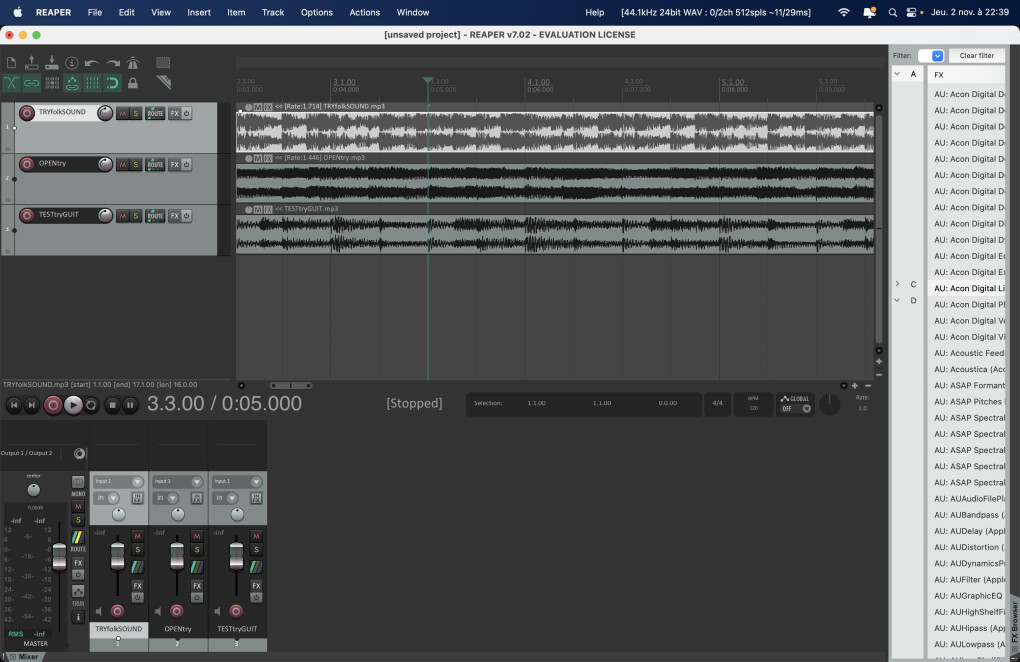The width and height of the screenshot is (1020, 662).
Task: Open Project Settings via the info circle icon
Action: point(72,62)
